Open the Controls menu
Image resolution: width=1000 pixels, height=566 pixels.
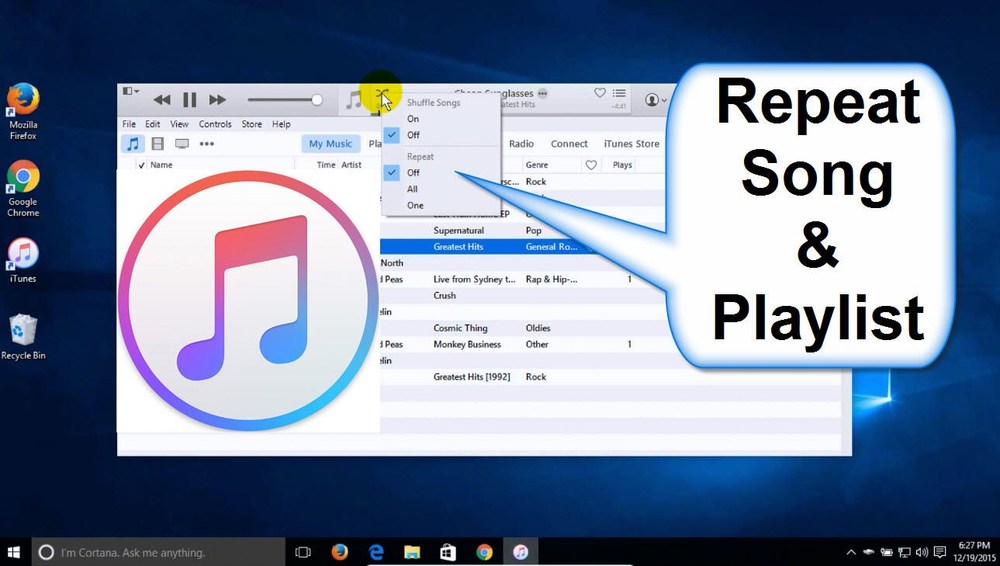point(215,124)
